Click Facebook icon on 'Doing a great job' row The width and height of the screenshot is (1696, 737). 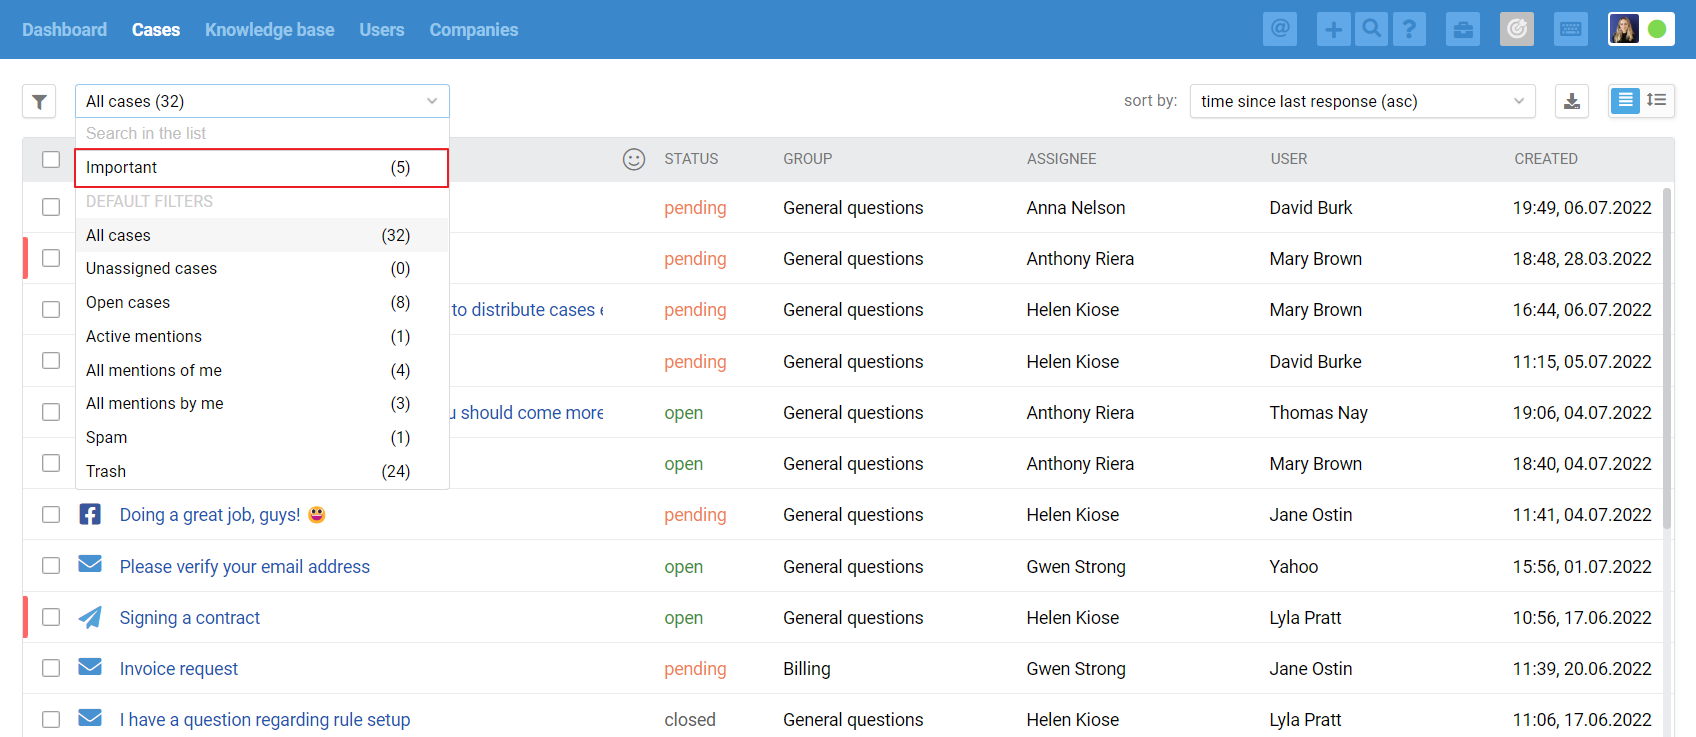pyautogui.click(x=90, y=514)
